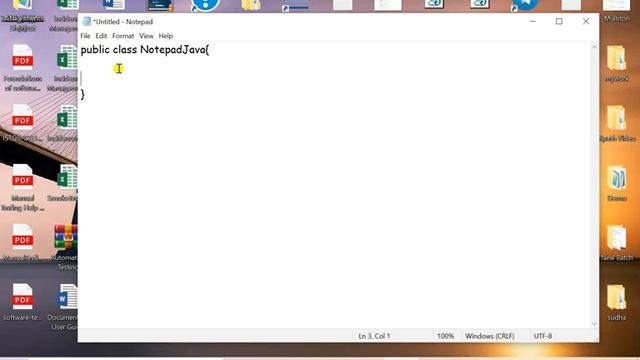Viewport: 640px width, 360px height.
Task: Open the Edit menu in Notepad
Action: tap(101, 36)
